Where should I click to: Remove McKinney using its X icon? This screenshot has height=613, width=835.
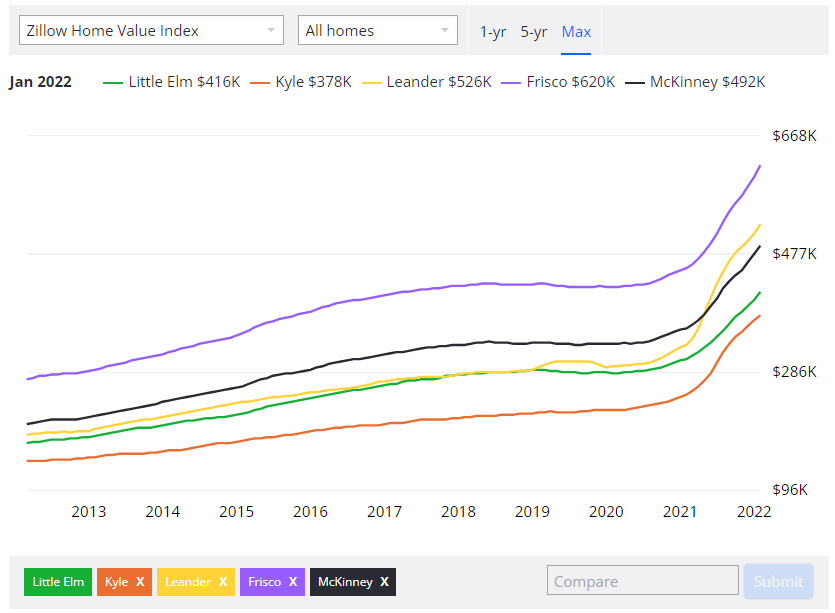[x=384, y=582]
